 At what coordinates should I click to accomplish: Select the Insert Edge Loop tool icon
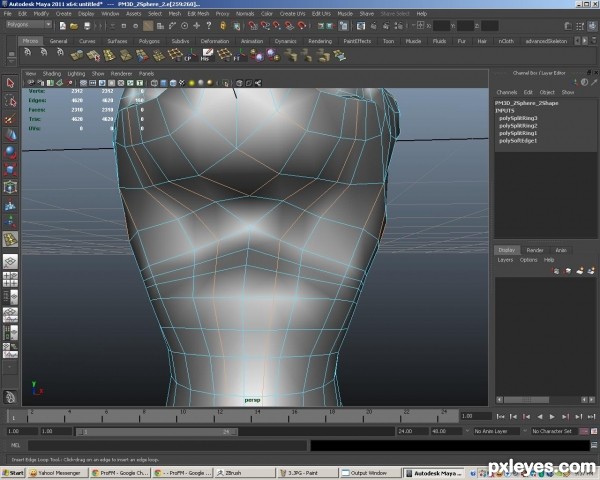[10, 239]
